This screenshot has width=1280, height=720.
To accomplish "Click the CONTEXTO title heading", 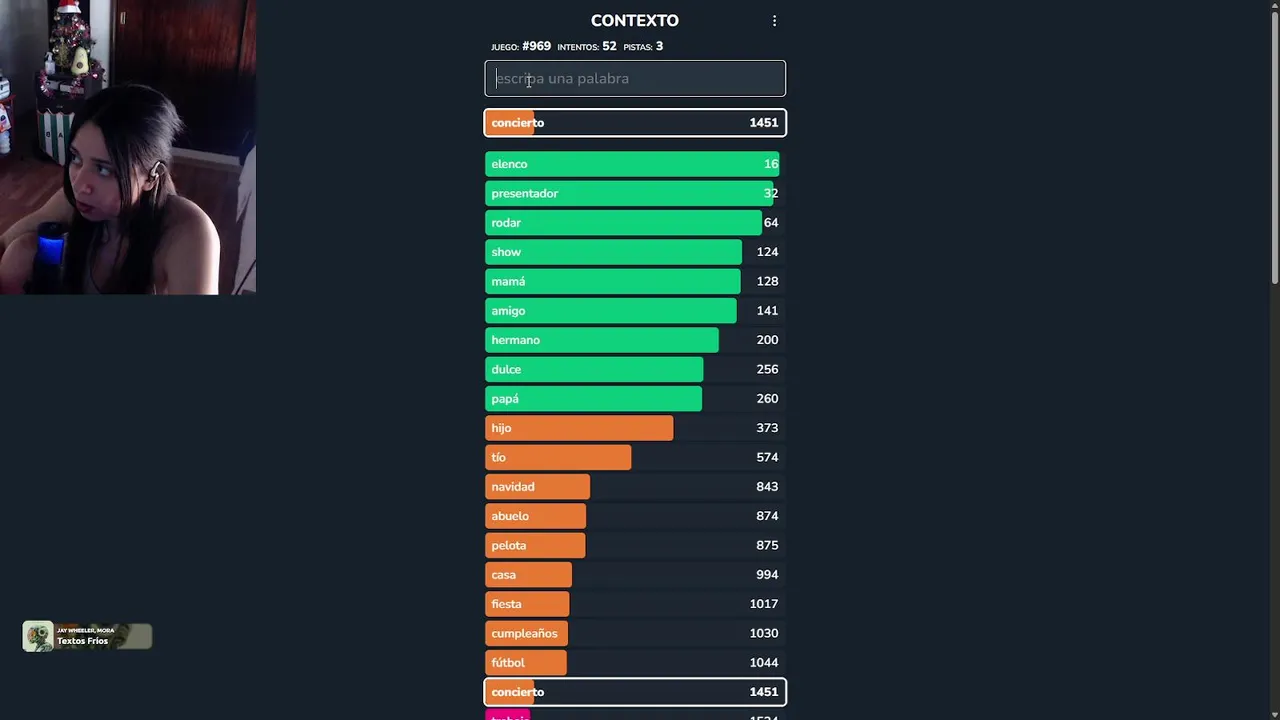I will point(634,21).
